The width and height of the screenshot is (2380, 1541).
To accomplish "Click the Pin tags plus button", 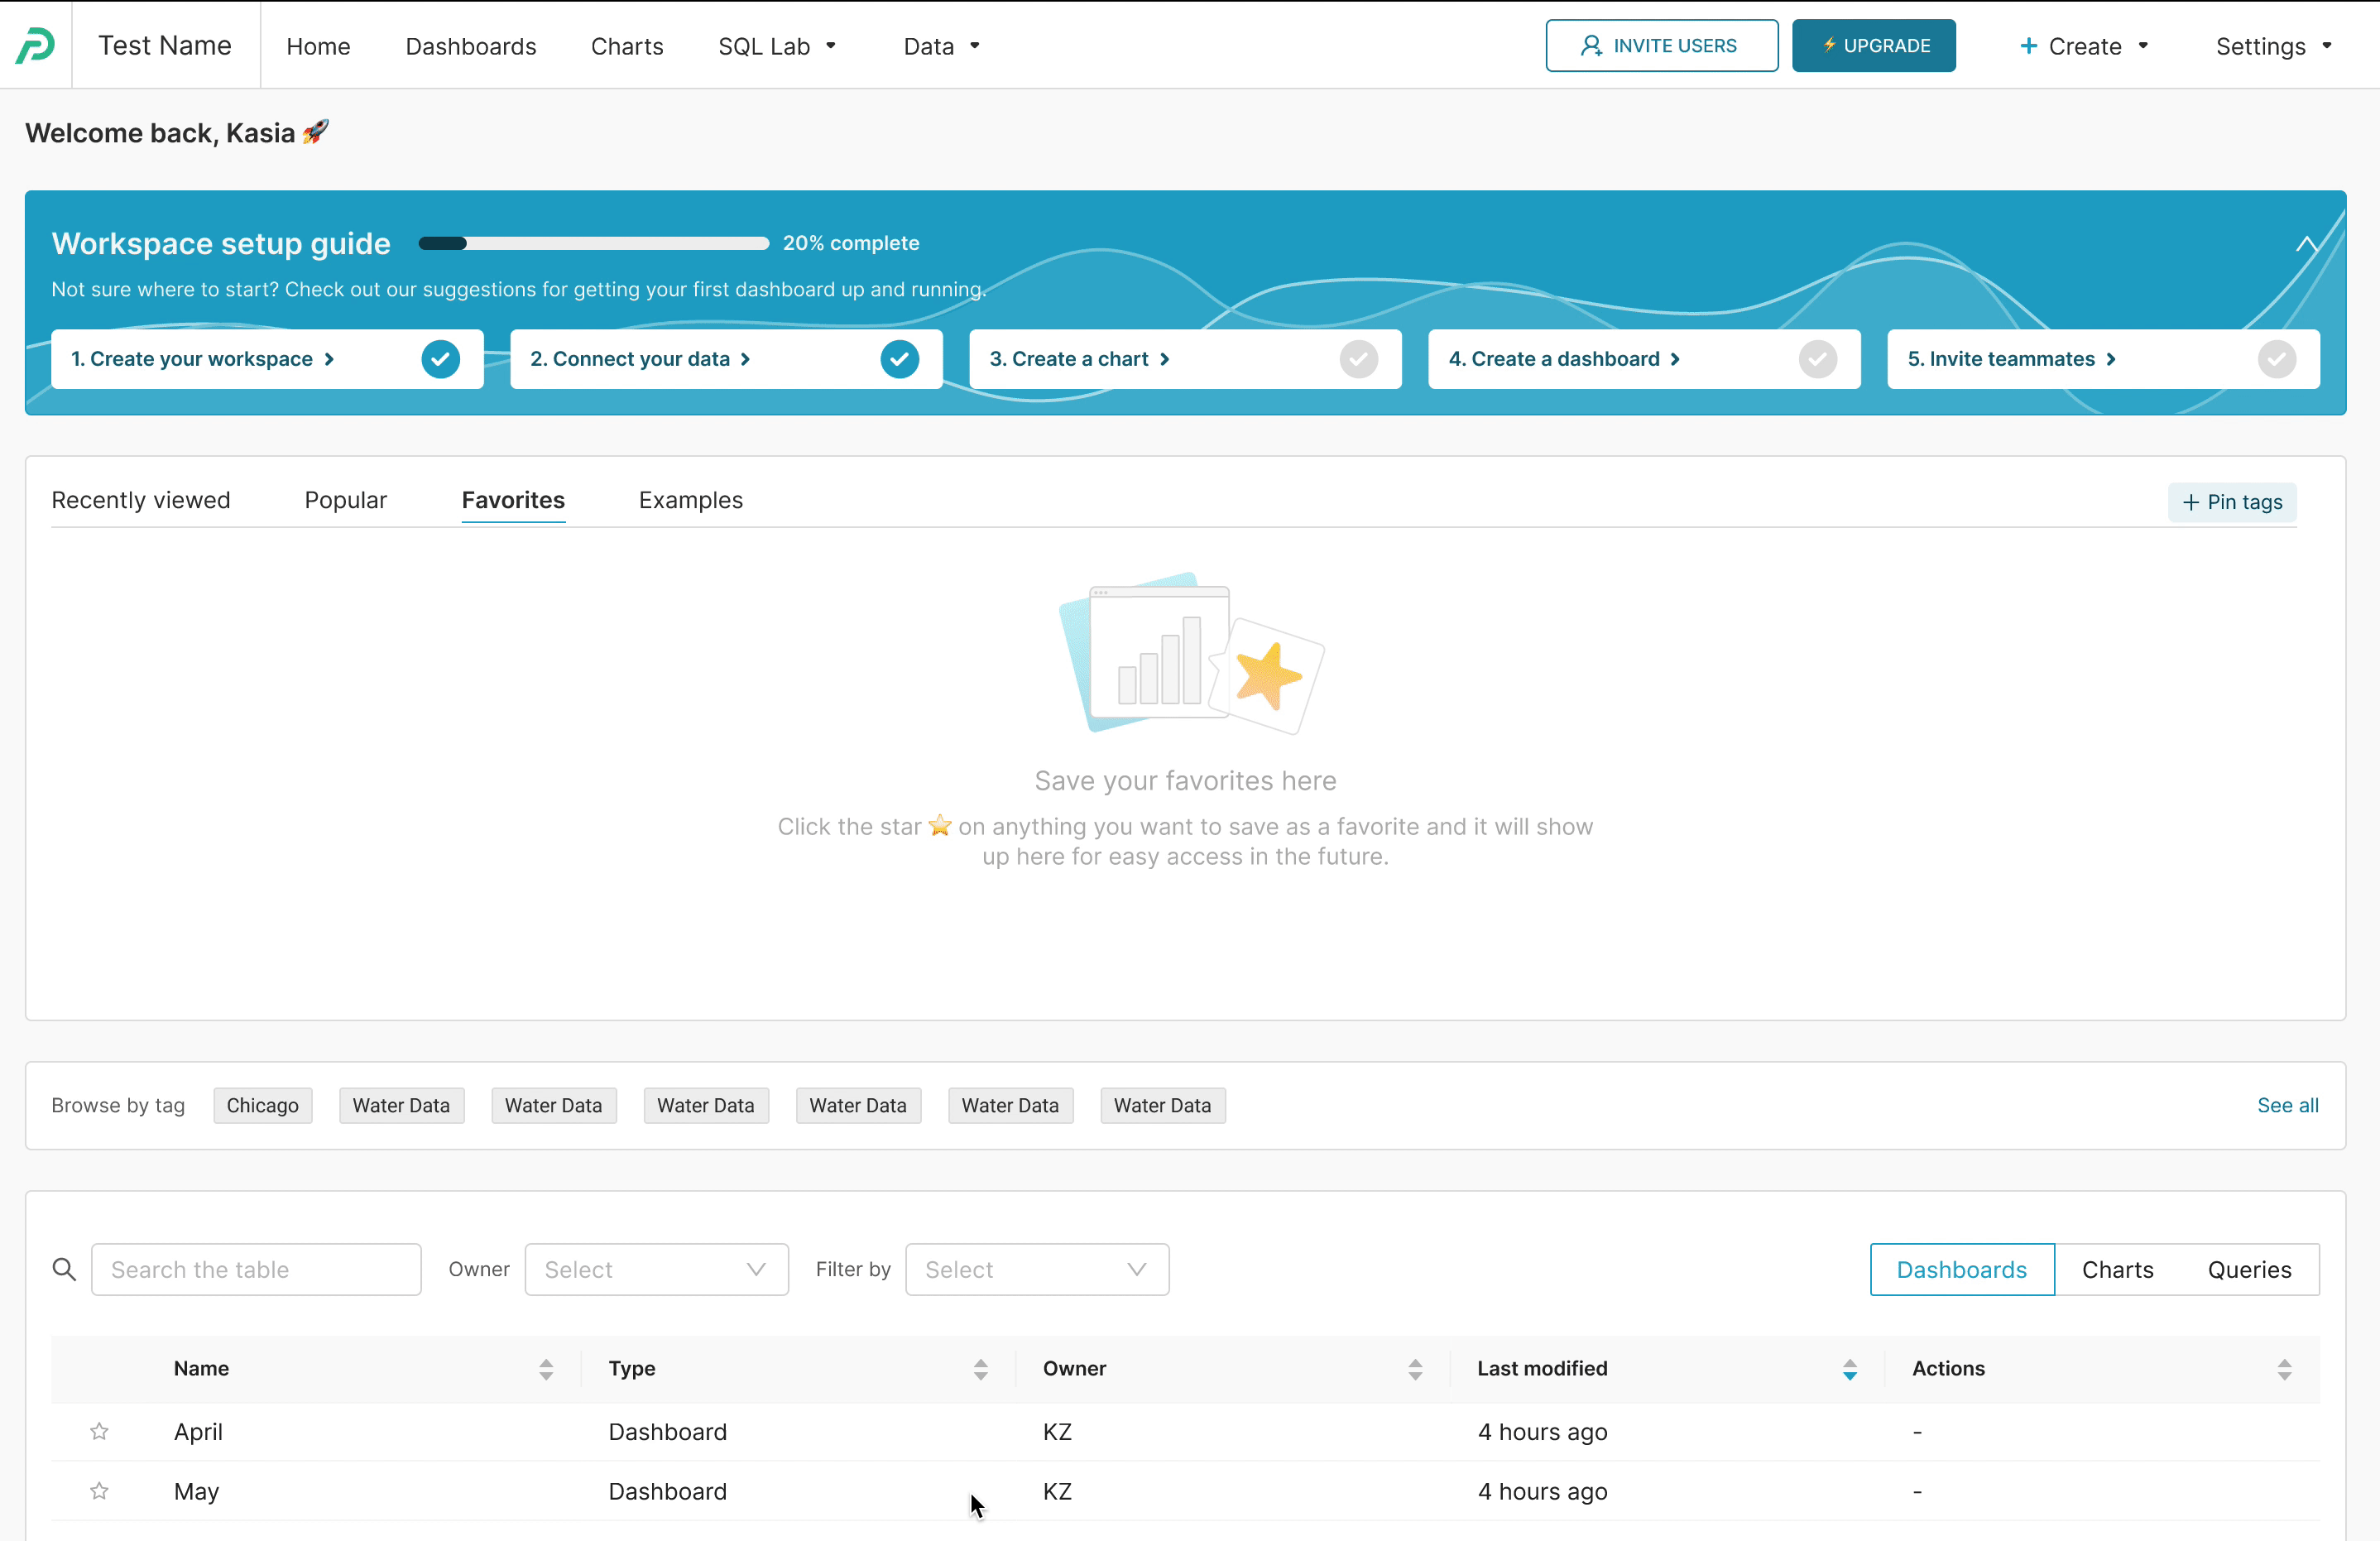I will (2231, 502).
